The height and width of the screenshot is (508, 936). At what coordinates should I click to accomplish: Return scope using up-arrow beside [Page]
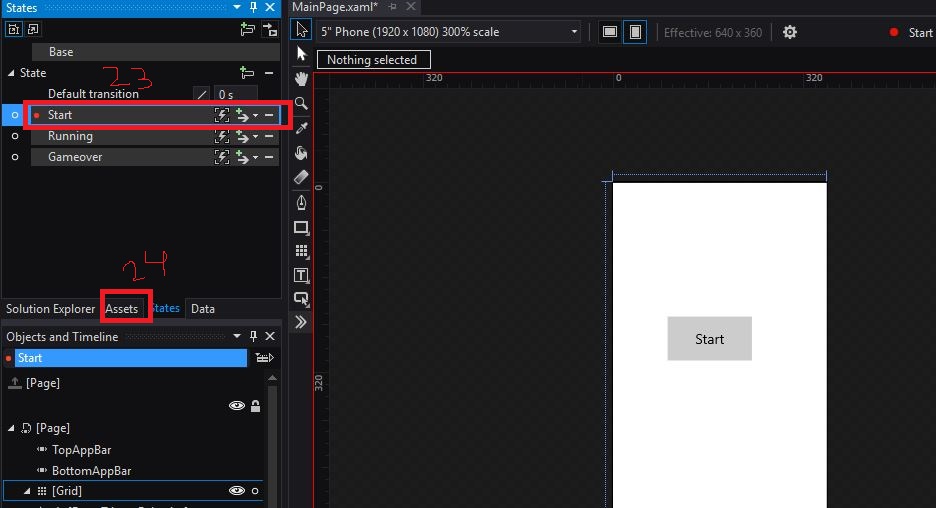pos(14,383)
